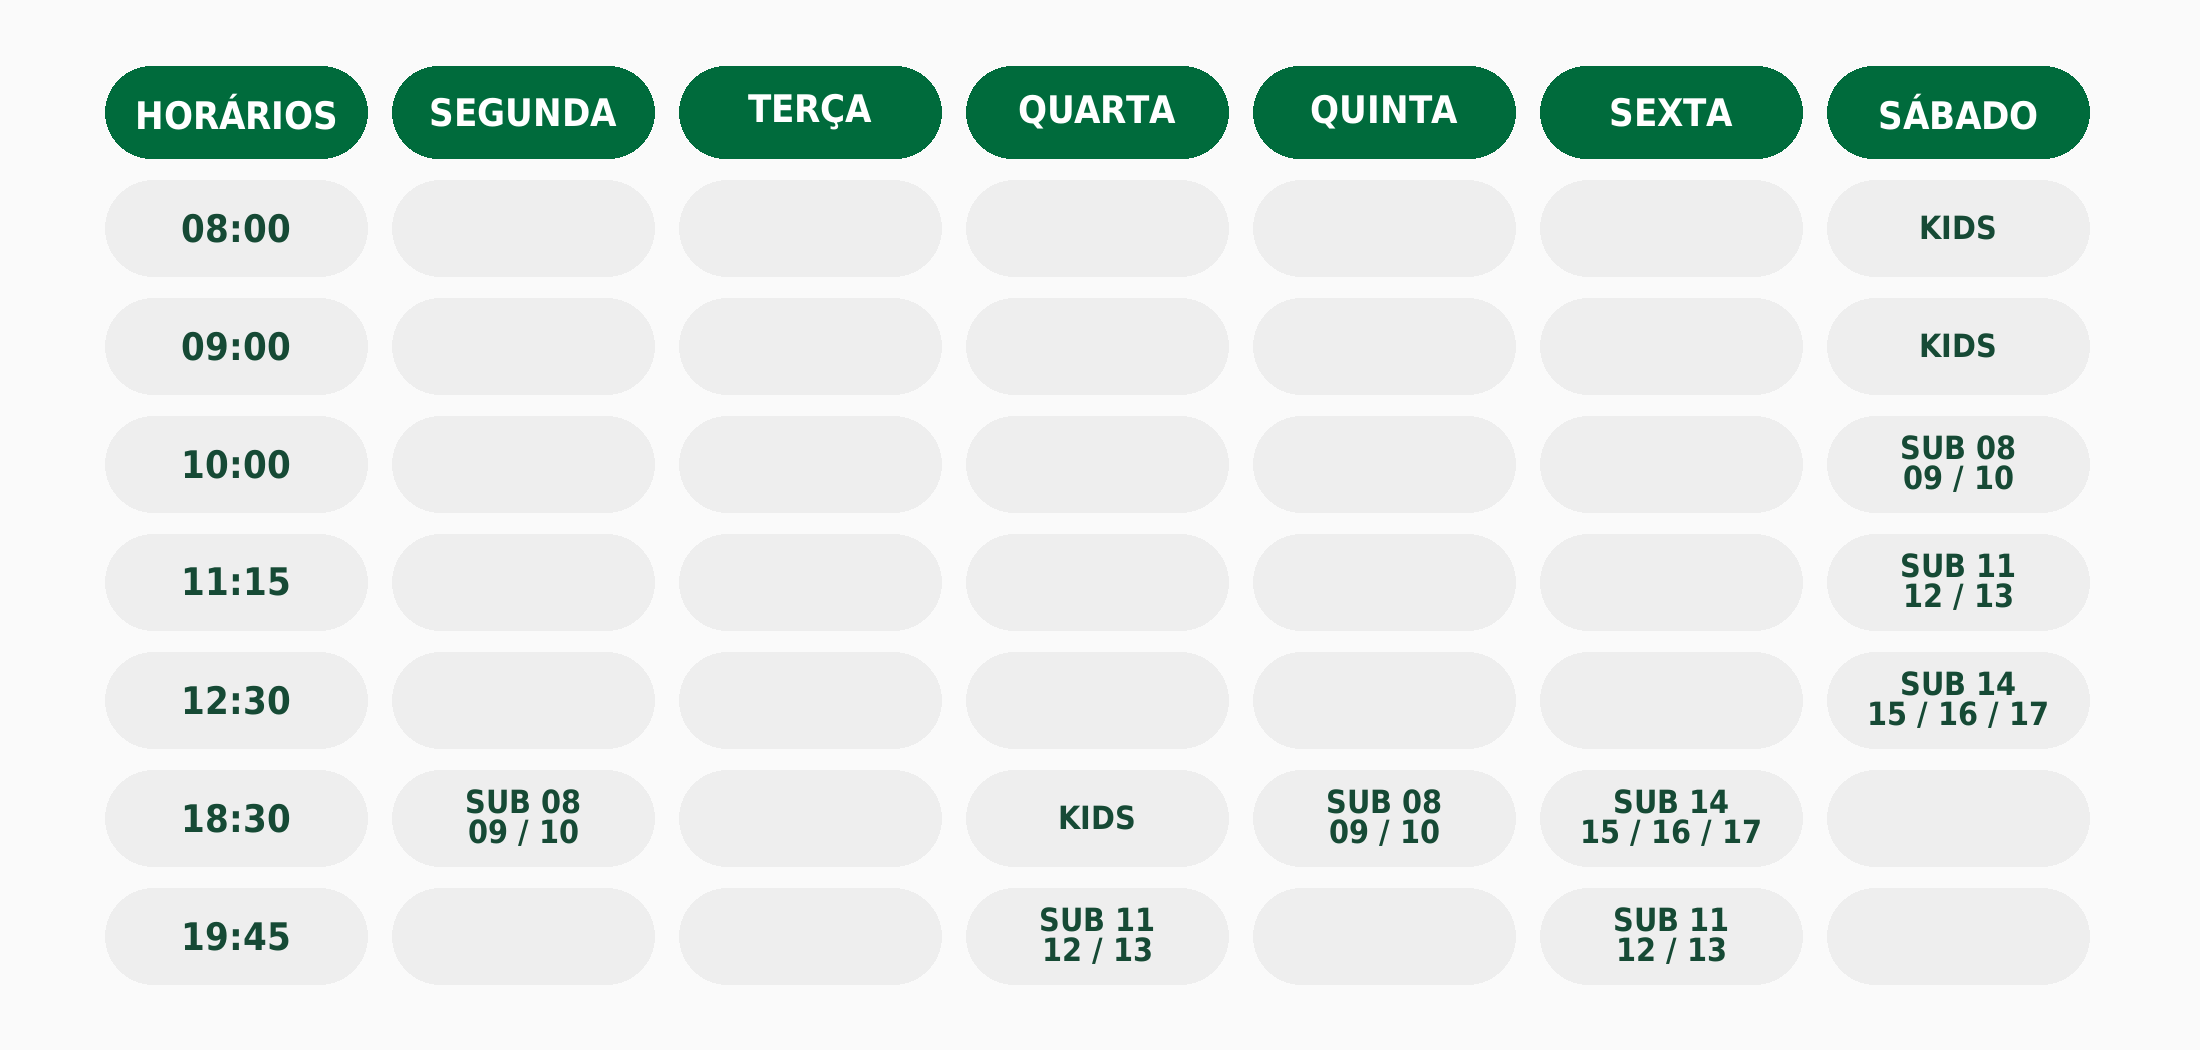
Task: Select Thursday 18:30 SUB 08 class cell
Action: pyautogui.click(x=1384, y=819)
